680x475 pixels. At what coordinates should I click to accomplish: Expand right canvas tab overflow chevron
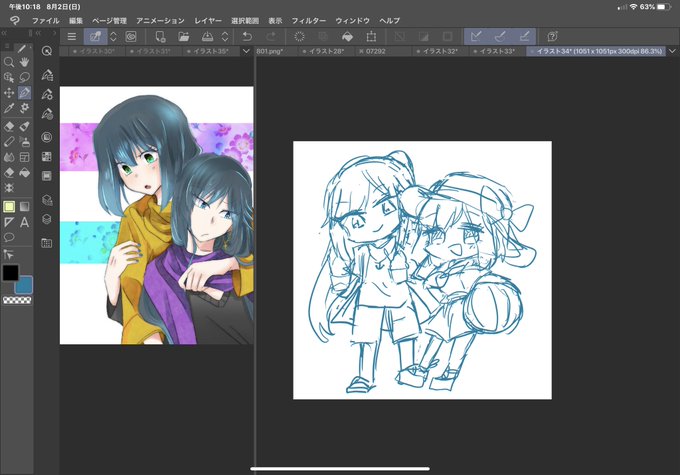coord(672,51)
